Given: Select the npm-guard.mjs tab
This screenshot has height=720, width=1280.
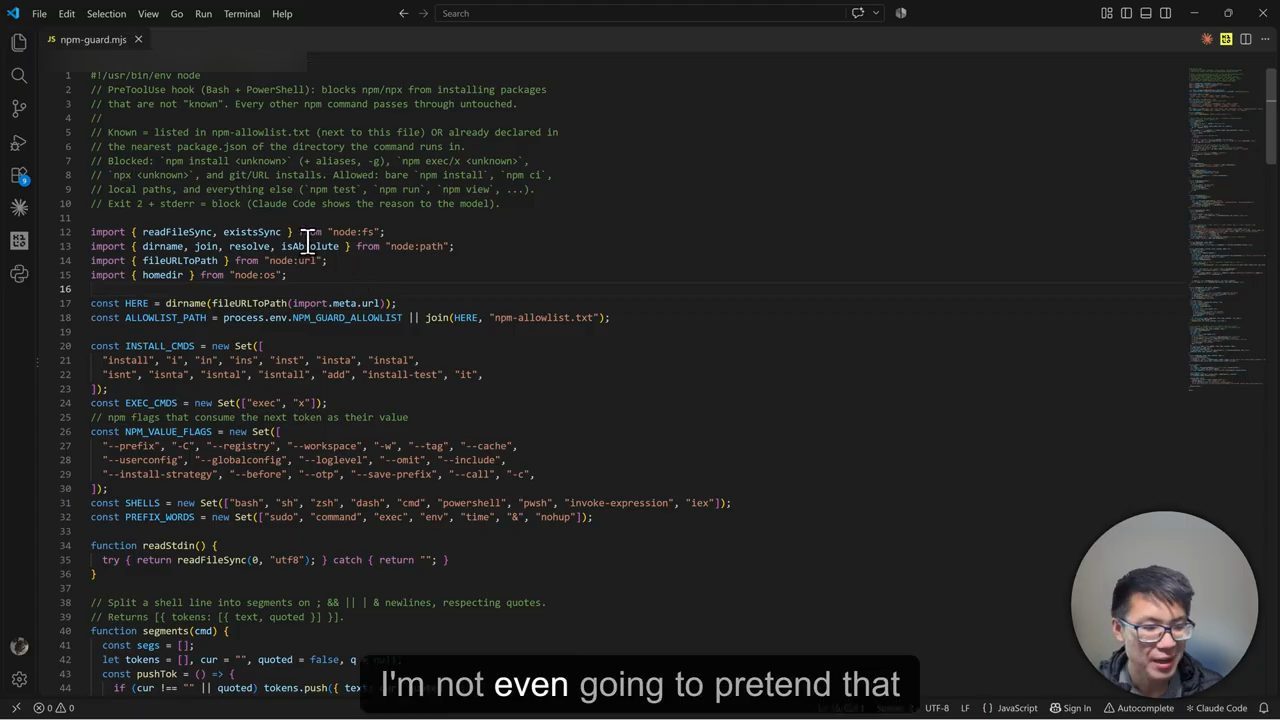Looking at the screenshot, I should [92, 40].
